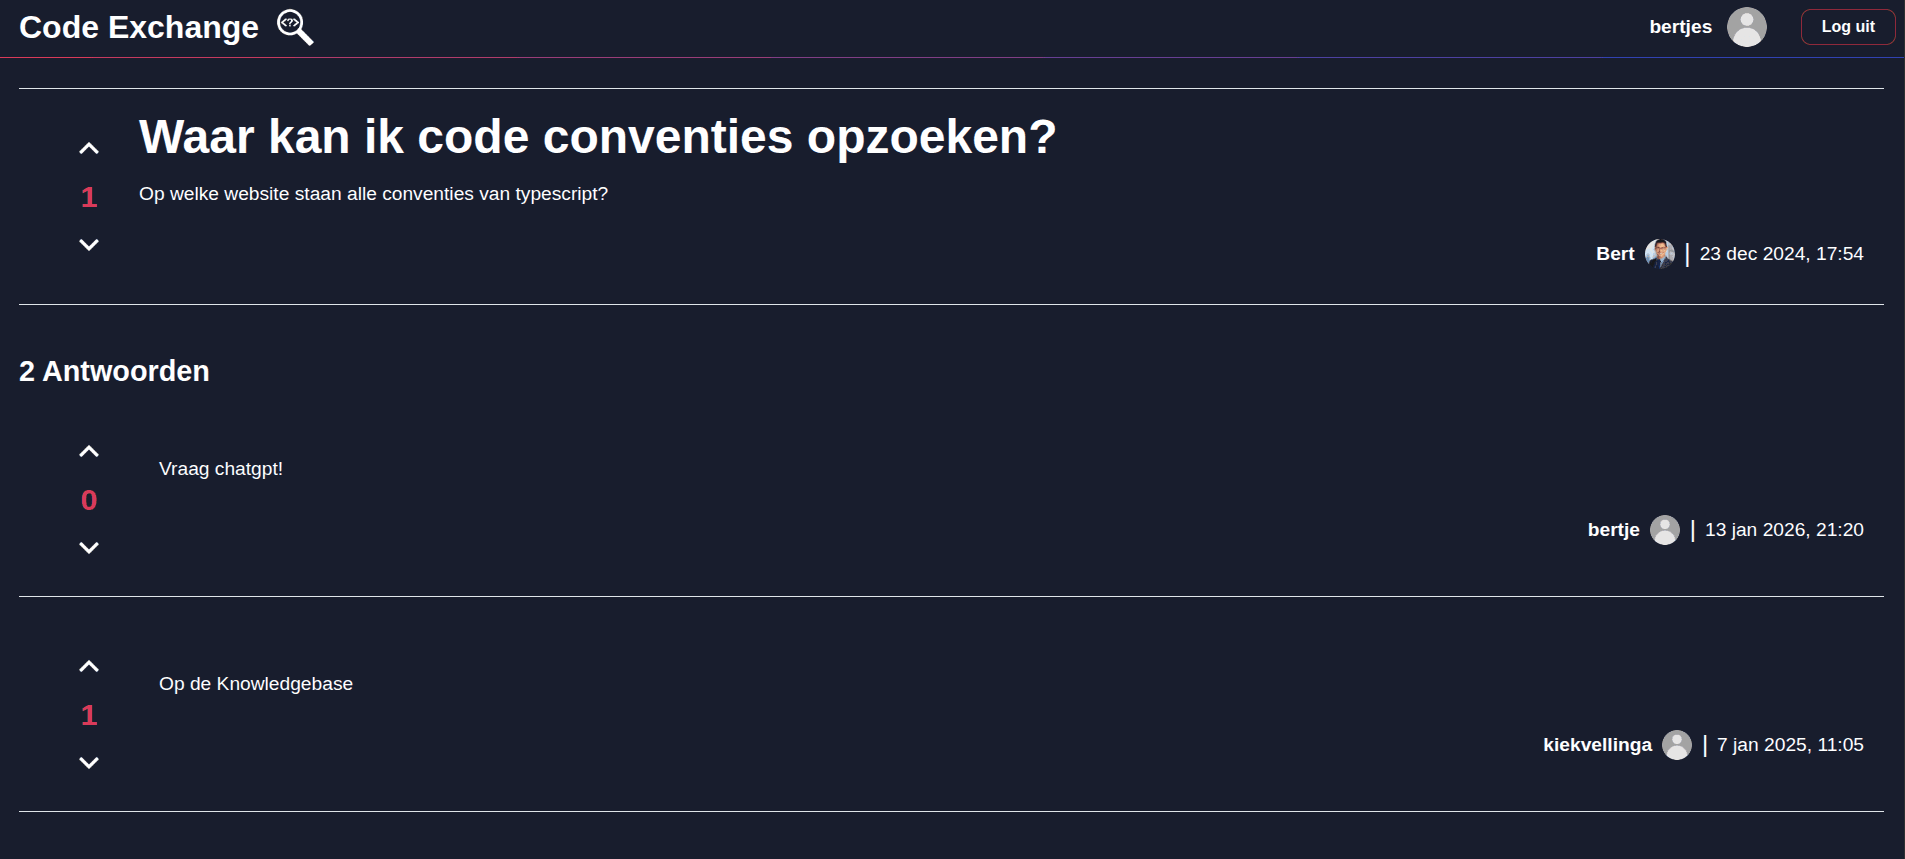This screenshot has width=1905, height=859.
Task: Open question author Bert's name
Action: point(1615,254)
